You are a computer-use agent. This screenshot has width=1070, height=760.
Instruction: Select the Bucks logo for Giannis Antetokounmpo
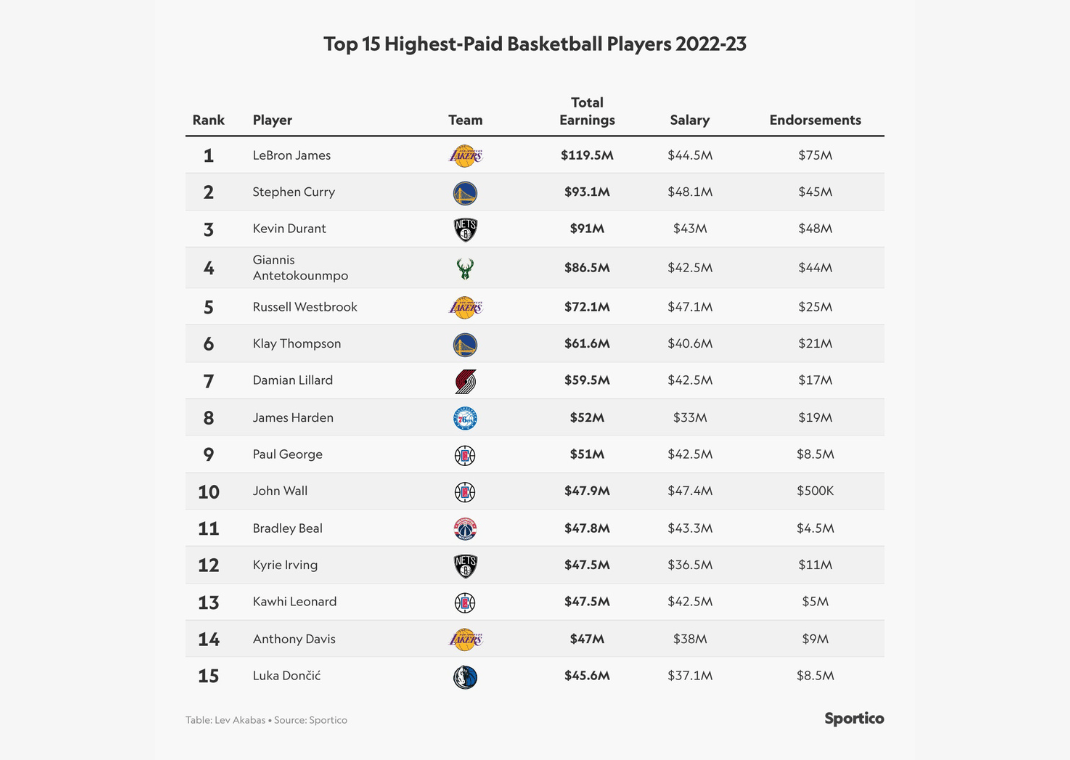click(465, 268)
